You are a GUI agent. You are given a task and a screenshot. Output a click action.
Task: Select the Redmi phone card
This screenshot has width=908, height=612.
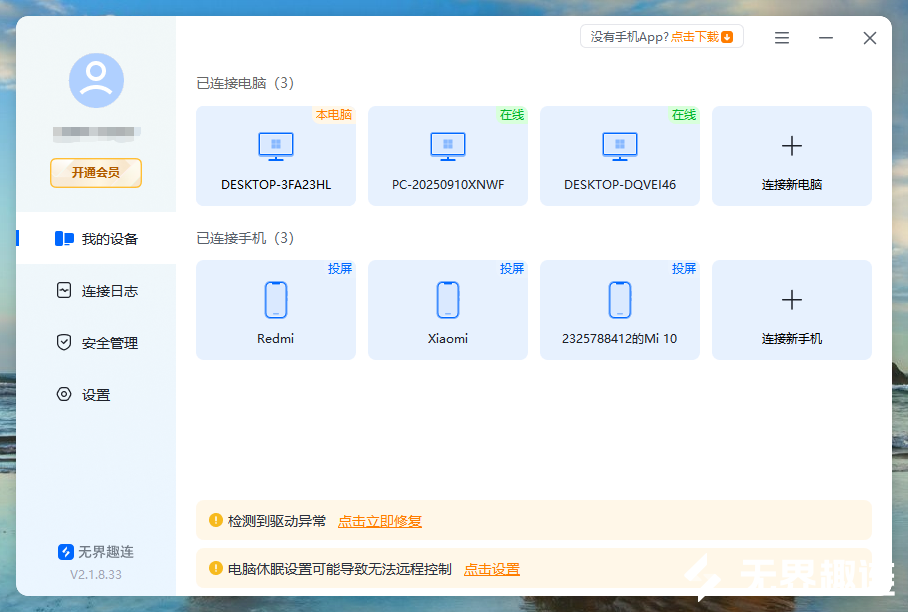pos(275,310)
